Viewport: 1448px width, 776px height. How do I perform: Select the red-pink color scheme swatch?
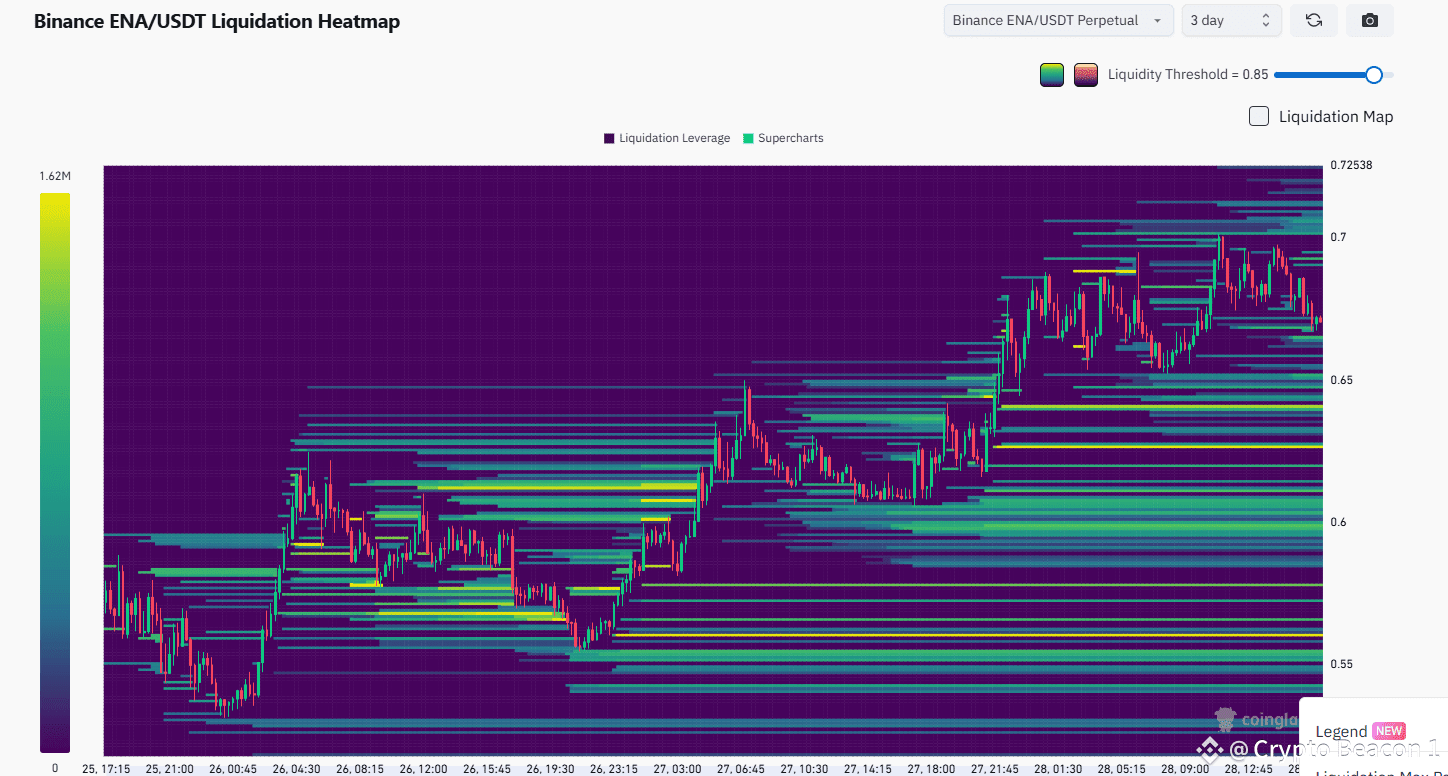pyautogui.click(x=1086, y=74)
